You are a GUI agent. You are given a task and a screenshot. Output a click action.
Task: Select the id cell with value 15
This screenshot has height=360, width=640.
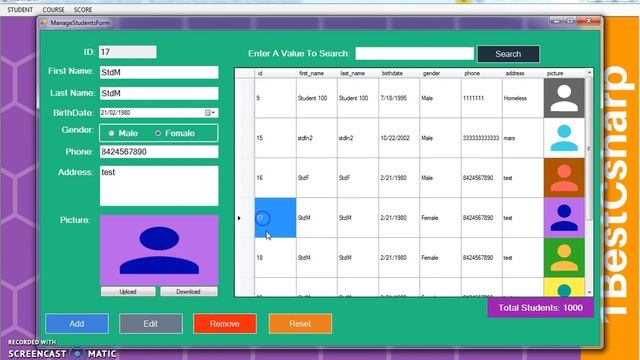(x=276, y=138)
